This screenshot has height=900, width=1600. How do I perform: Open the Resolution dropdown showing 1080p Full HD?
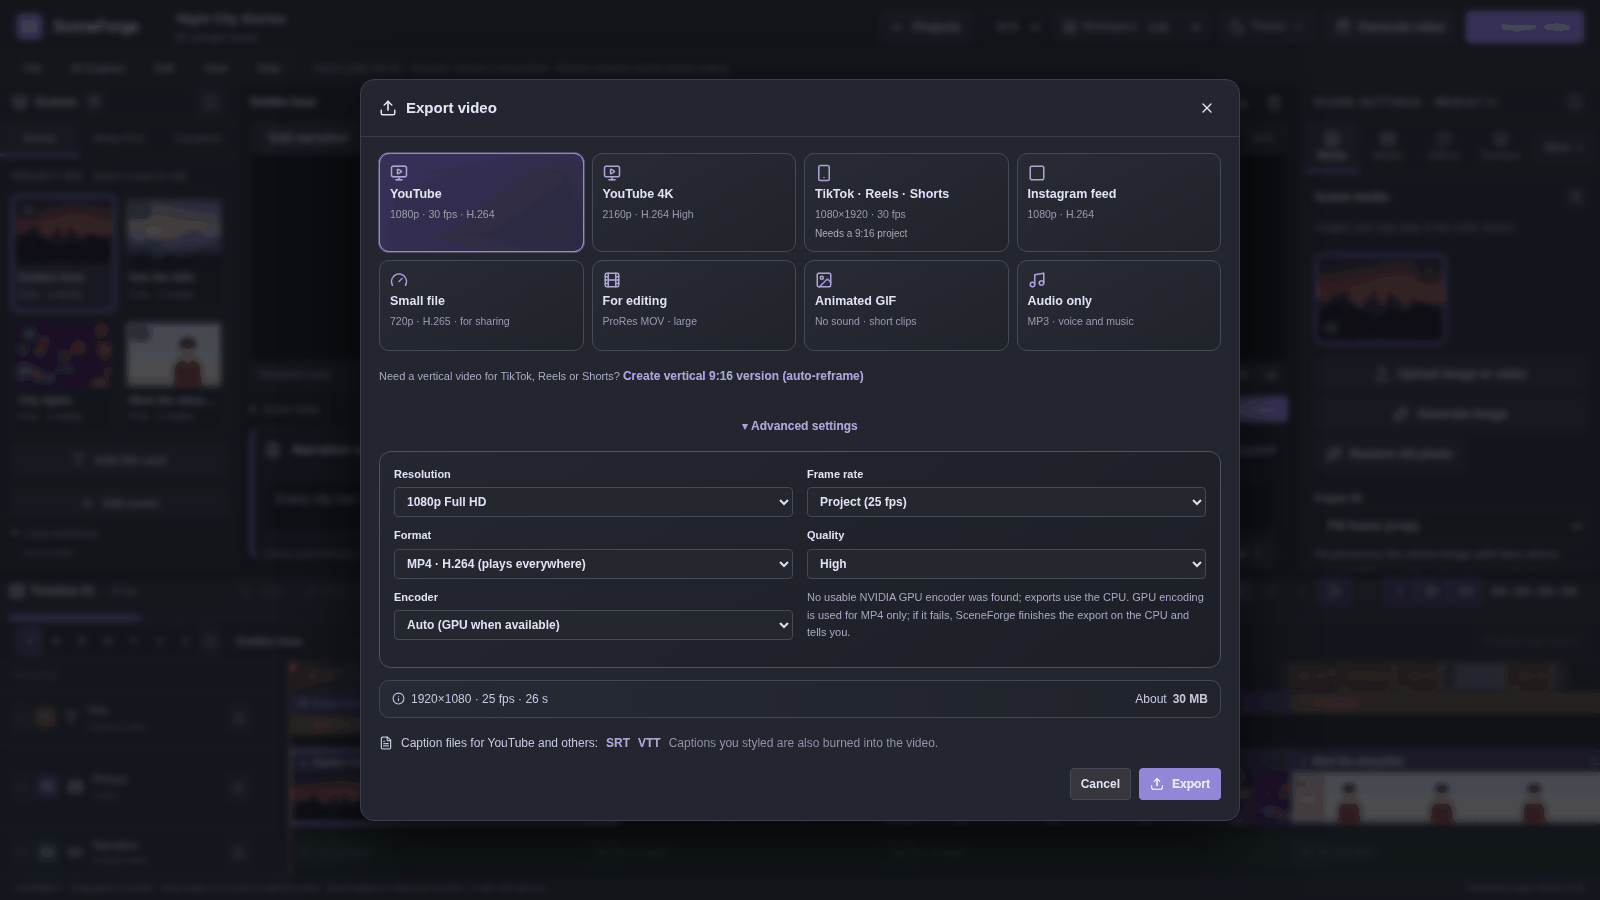[593, 502]
